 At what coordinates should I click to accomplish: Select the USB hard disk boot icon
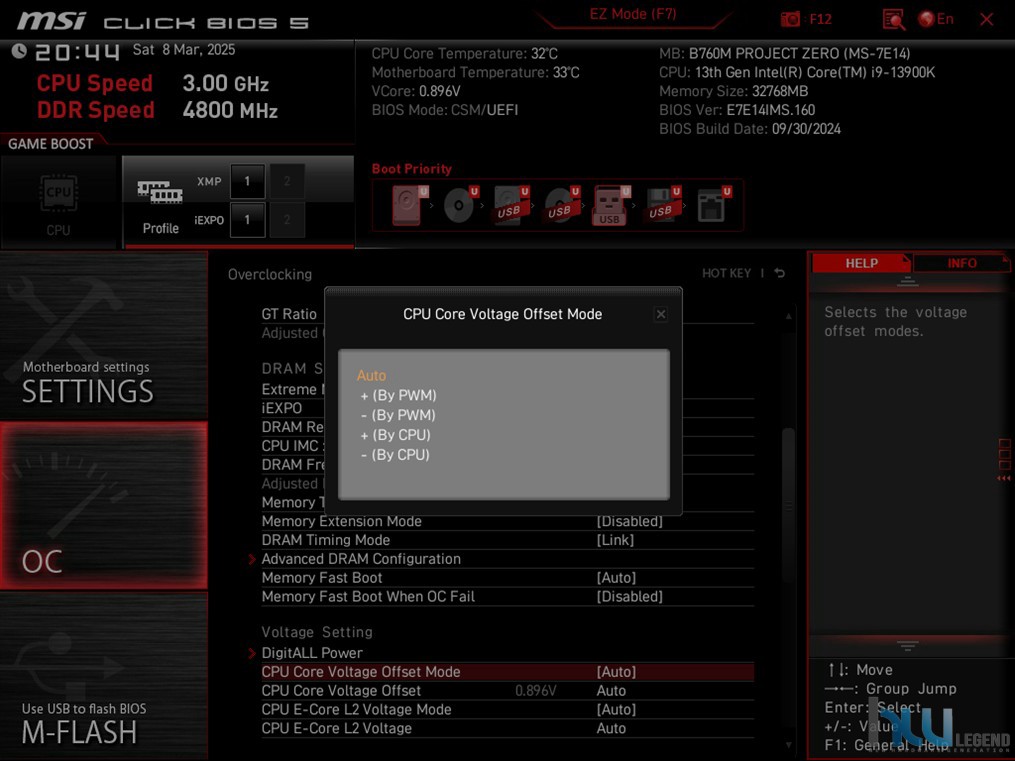(x=511, y=205)
